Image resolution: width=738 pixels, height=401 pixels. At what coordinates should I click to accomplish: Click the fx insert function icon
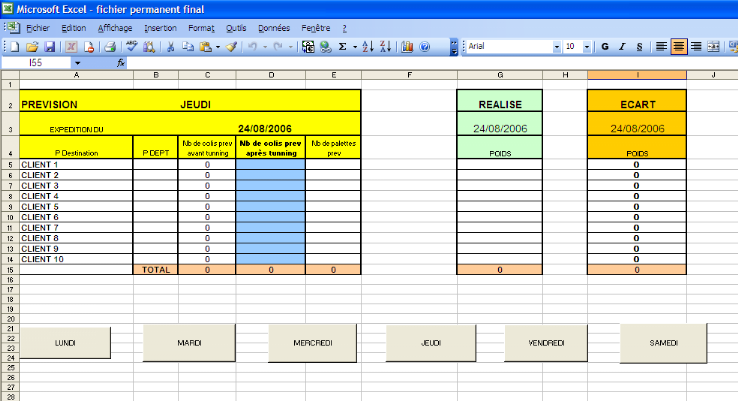pos(120,63)
